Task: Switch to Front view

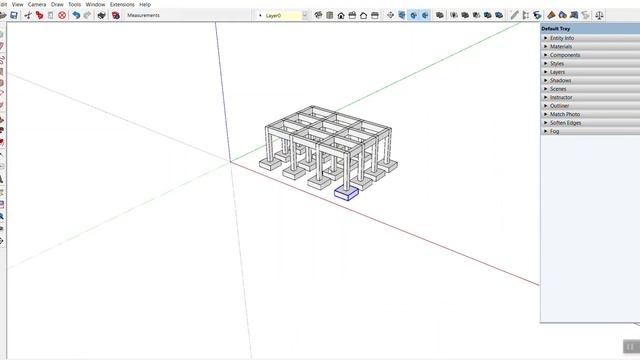Action: [x=341, y=16]
